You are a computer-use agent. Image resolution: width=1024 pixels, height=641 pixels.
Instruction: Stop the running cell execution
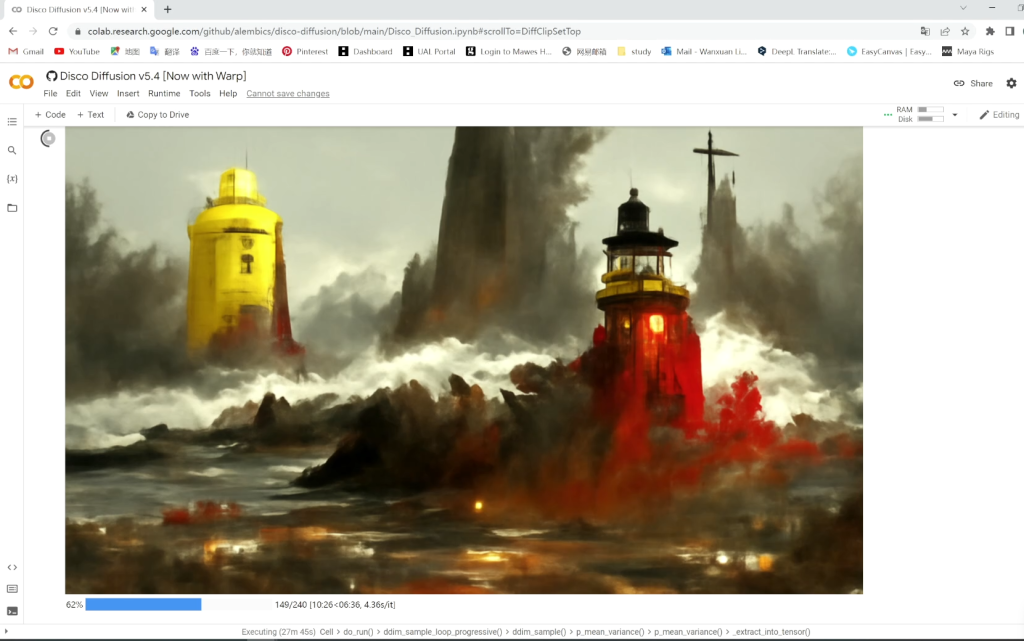point(48,139)
